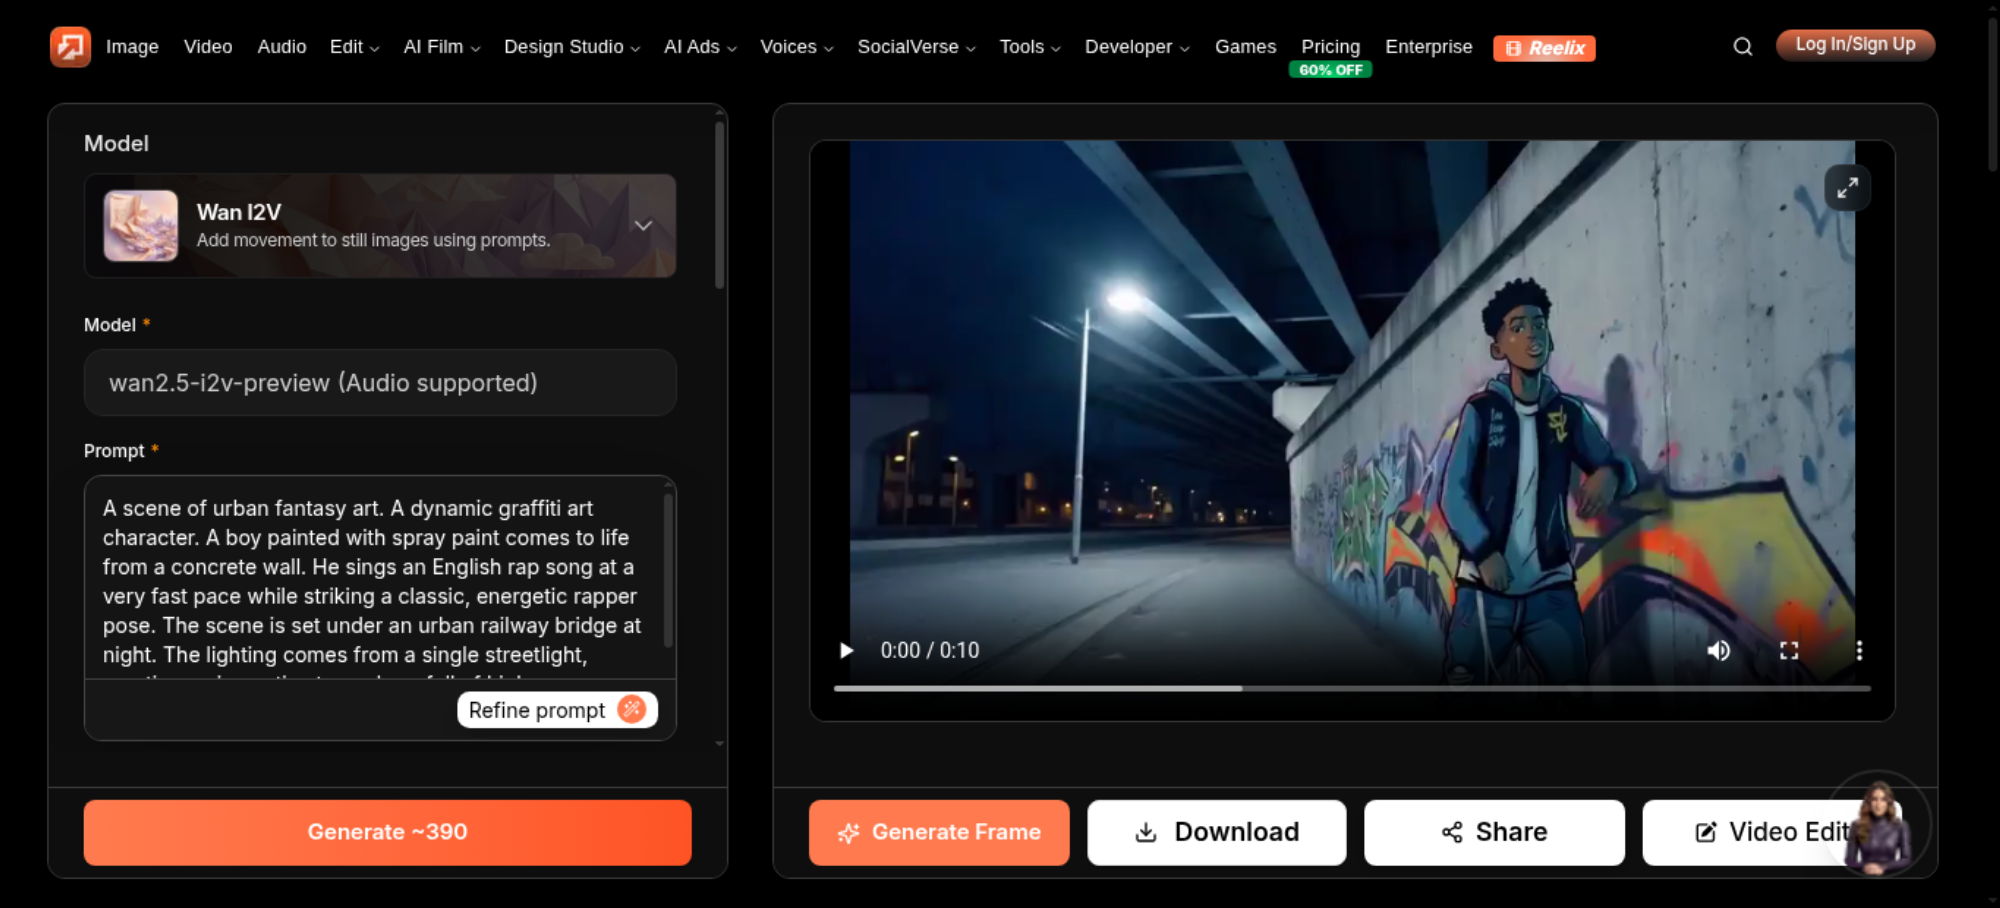The height and width of the screenshot is (908, 2000).
Task: Click the orange site logo icon
Action: (70, 46)
